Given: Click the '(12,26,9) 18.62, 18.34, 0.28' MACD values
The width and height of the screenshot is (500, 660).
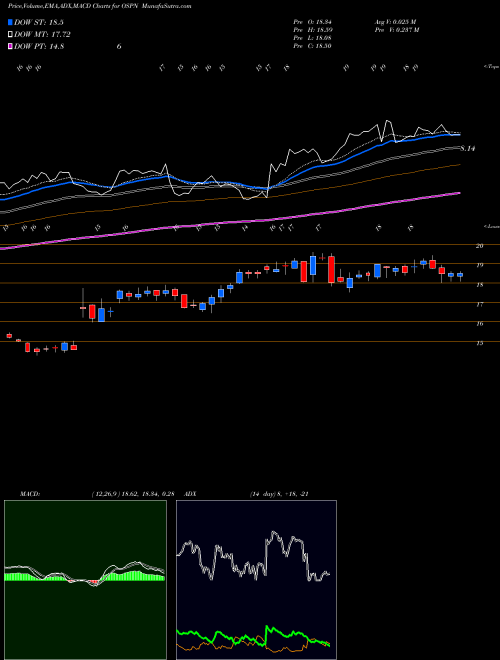Looking at the screenshot, I should coord(132,494).
